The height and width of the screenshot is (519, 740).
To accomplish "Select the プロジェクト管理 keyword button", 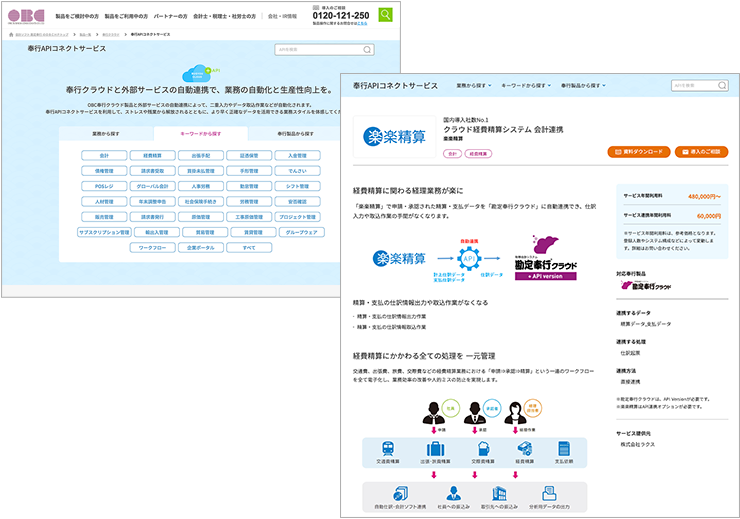I will coord(297,217).
